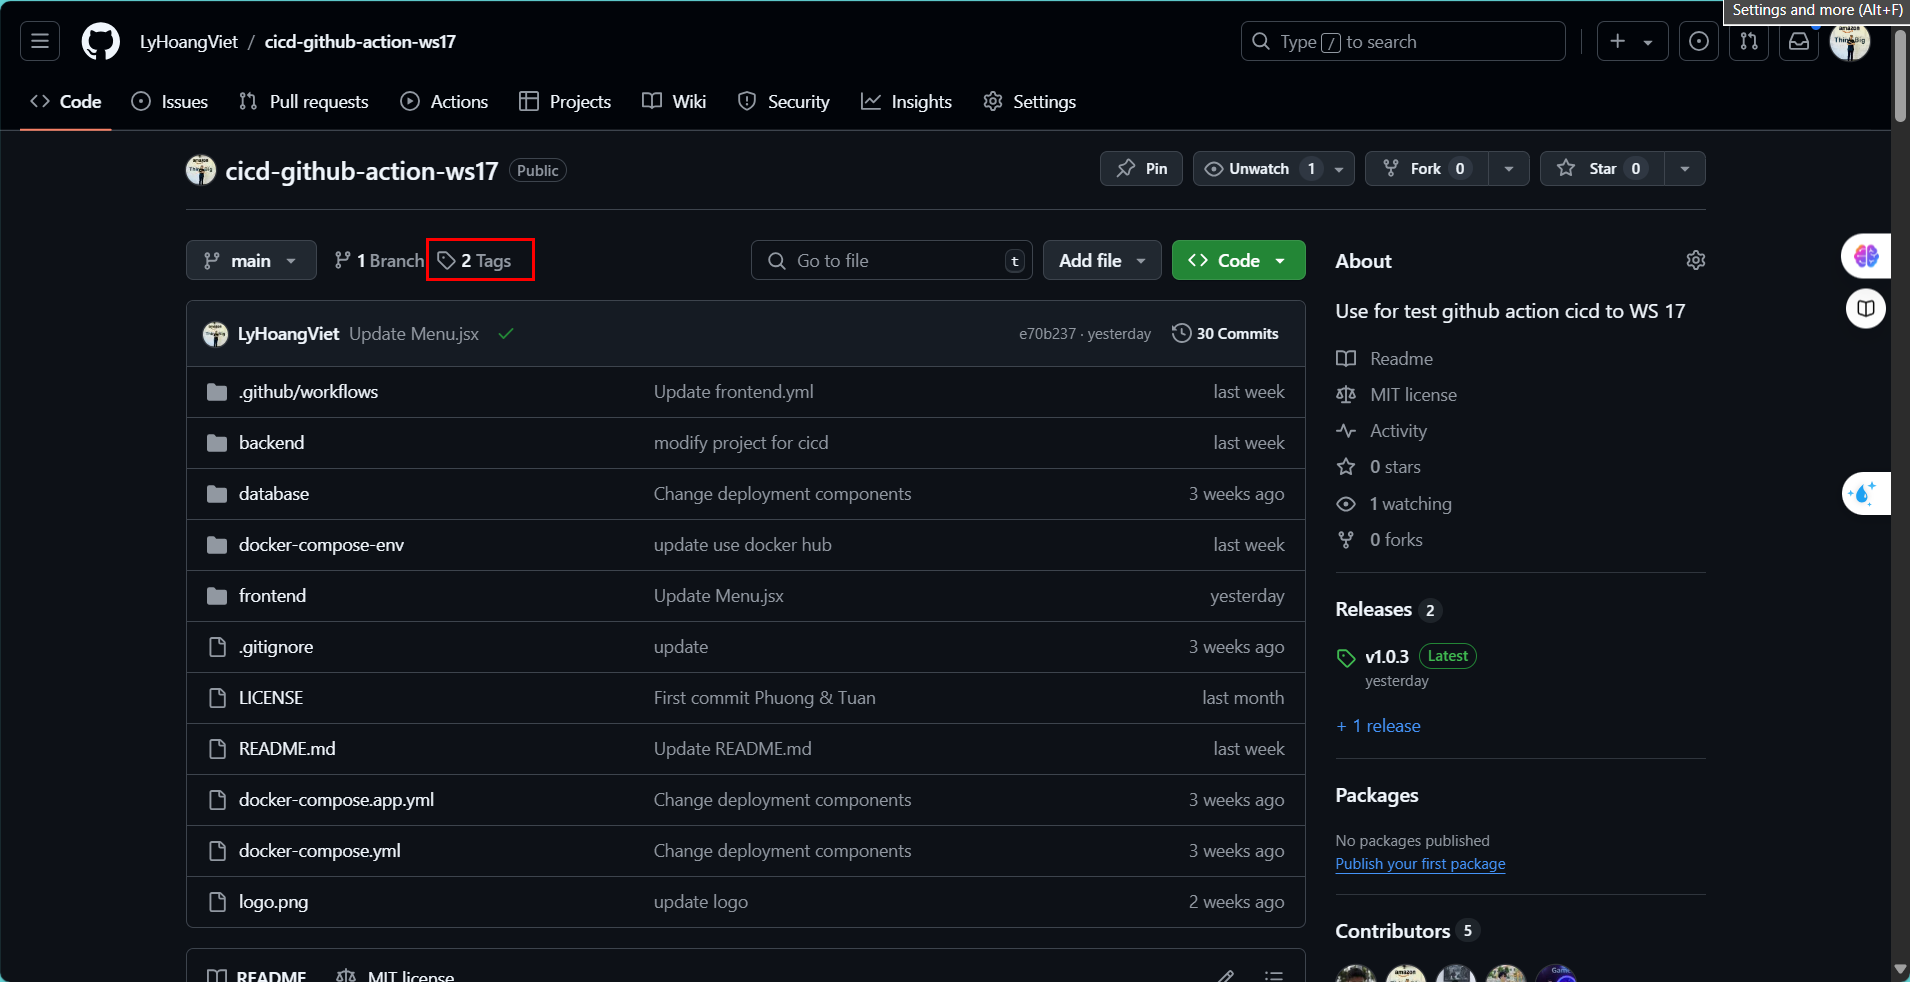Viewport: 1910px width, 982px height.
Task: Open the green Code clone dropdown
Action: 1238,260
